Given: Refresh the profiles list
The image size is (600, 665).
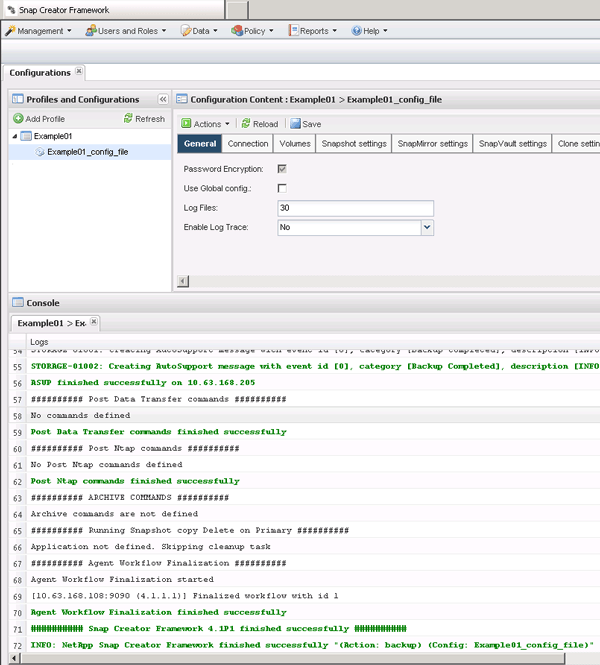Looking at the screenshot, I should (x=143, y=118).
